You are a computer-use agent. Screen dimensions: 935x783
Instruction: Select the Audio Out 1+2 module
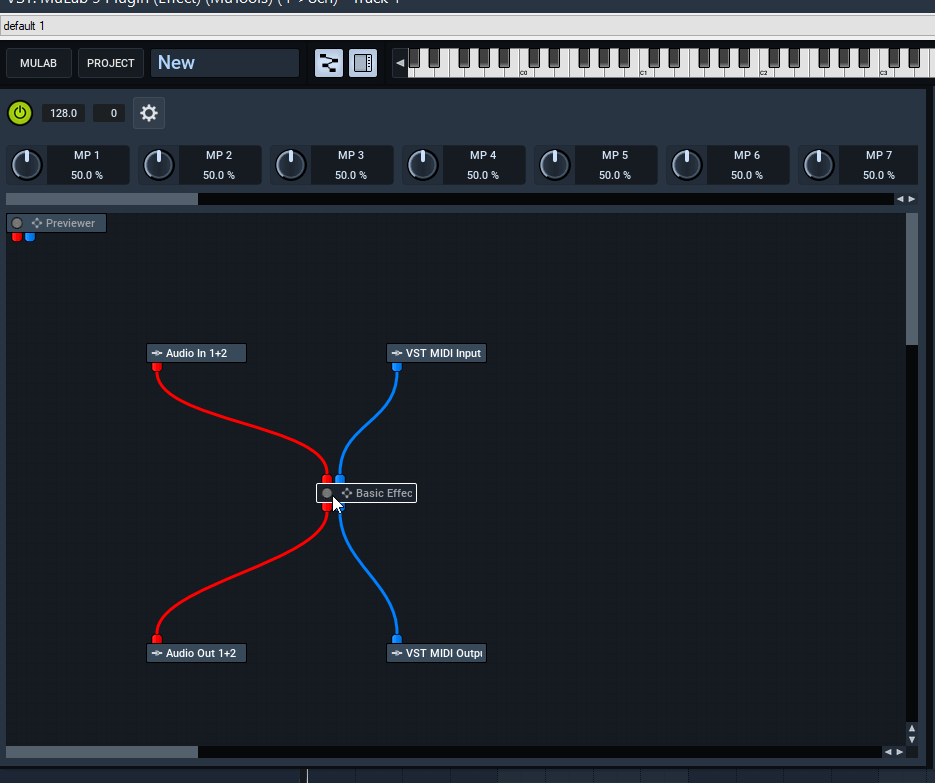click(x=196, y=653)
